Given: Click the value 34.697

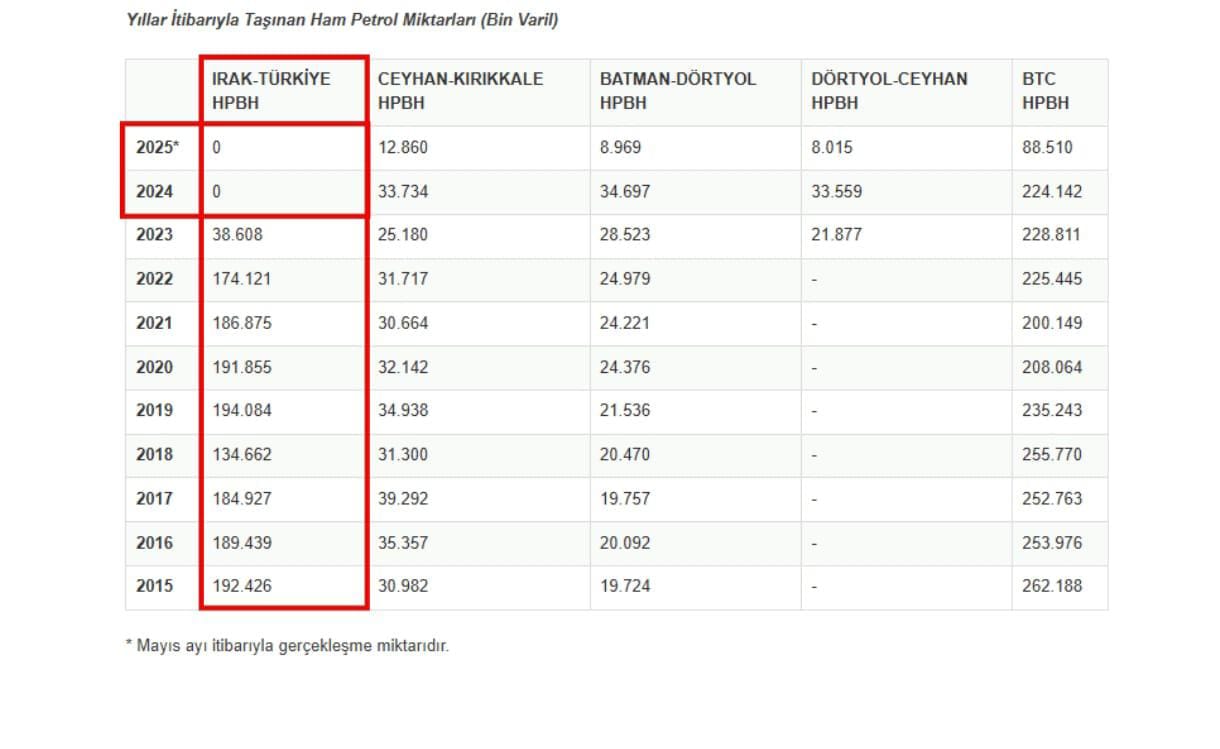Looking at the screenshot, I should coord(625,192).
